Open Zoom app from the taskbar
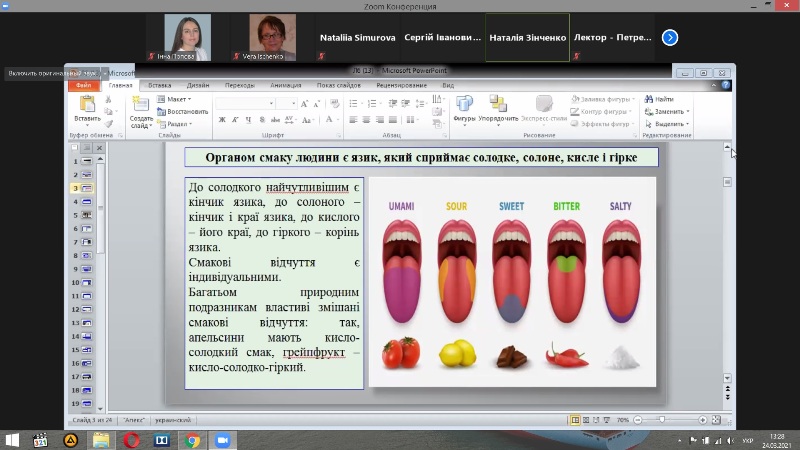Viewport: 800px width, 450px height. coord(222,440)
